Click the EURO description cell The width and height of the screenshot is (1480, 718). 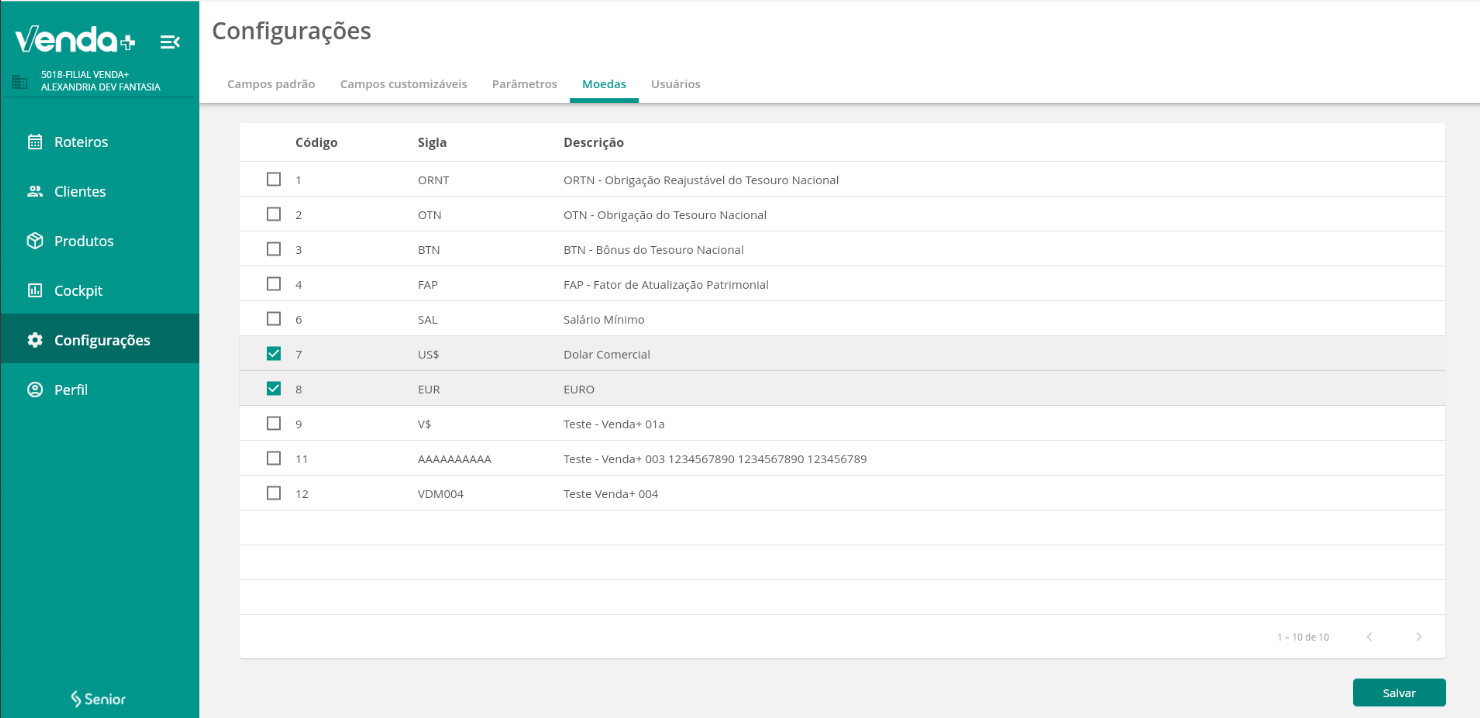coord(579,389)
